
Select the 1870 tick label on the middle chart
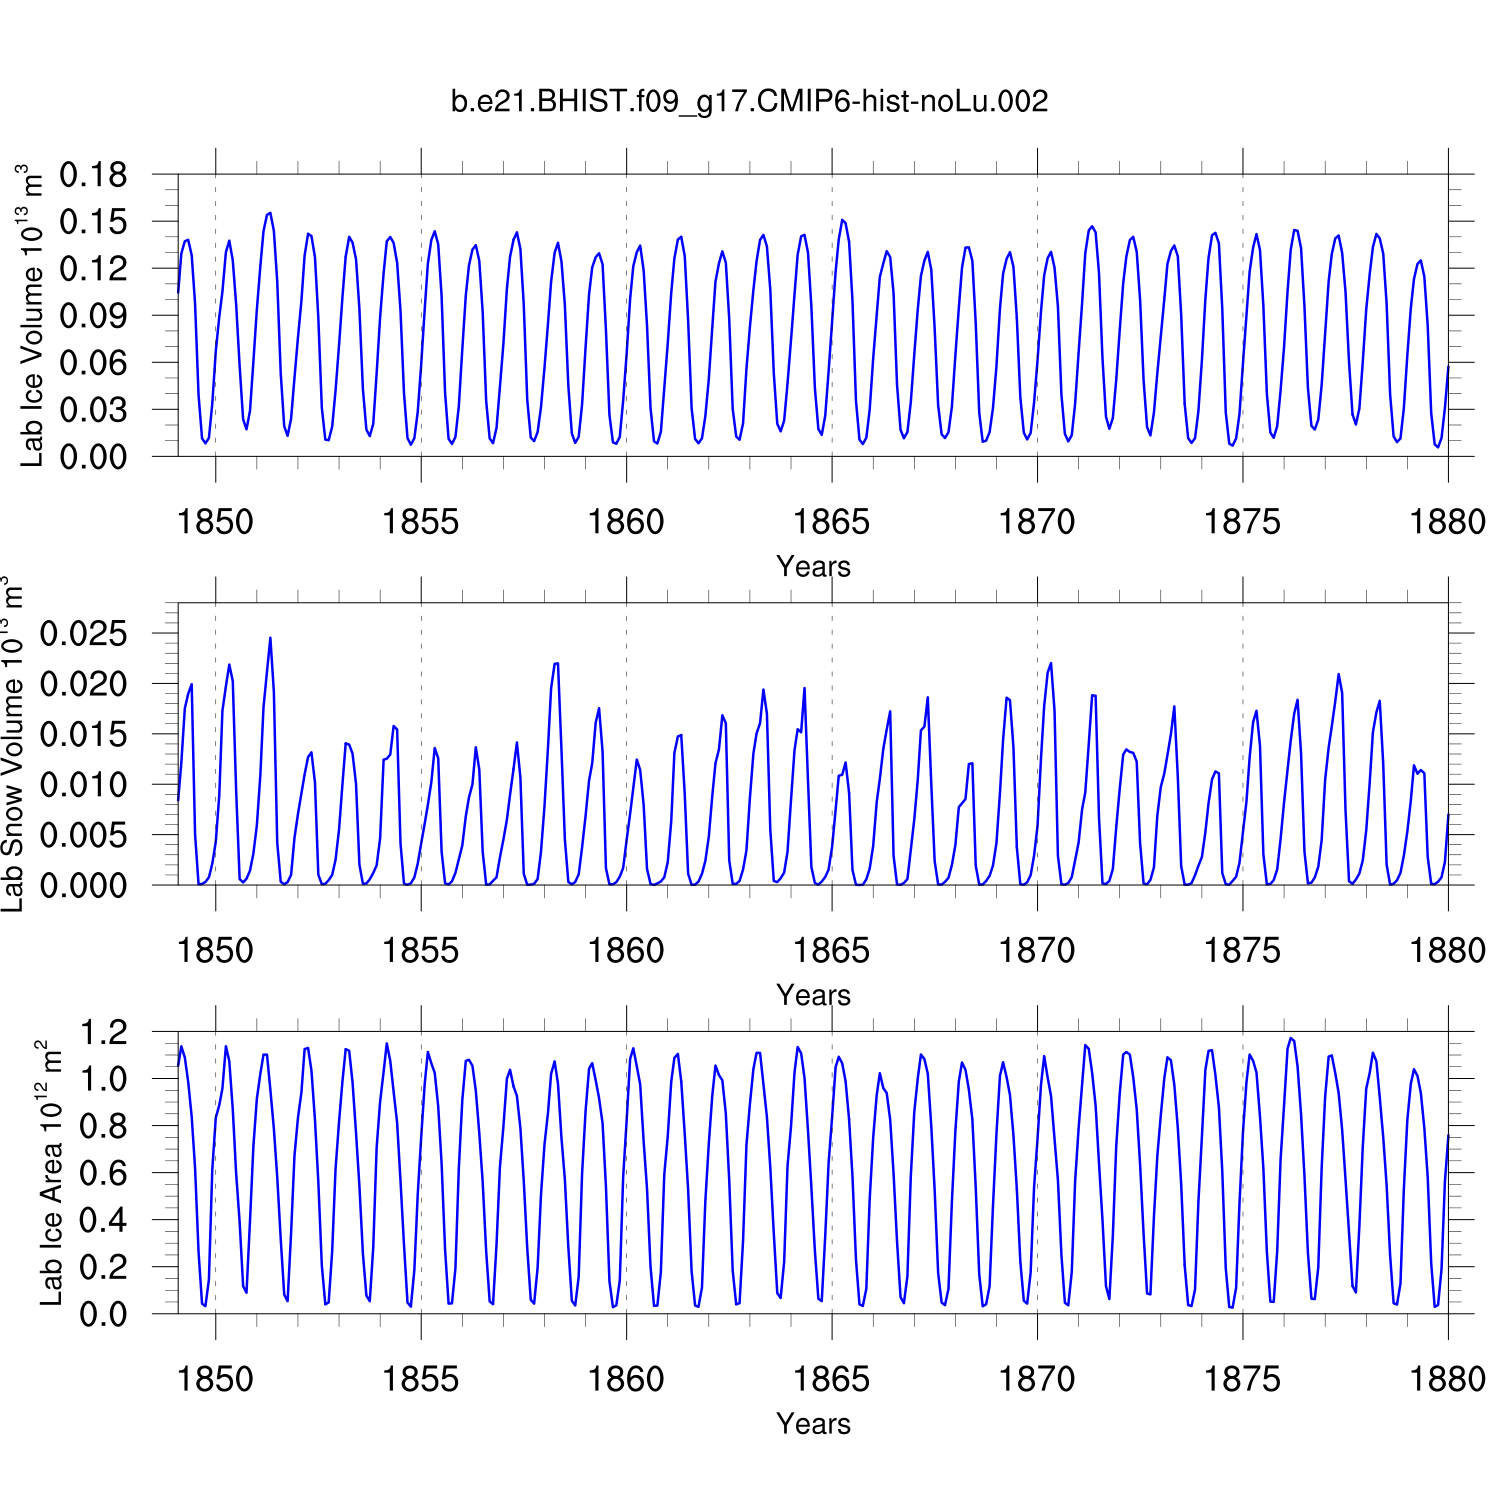click(1036, 951)
